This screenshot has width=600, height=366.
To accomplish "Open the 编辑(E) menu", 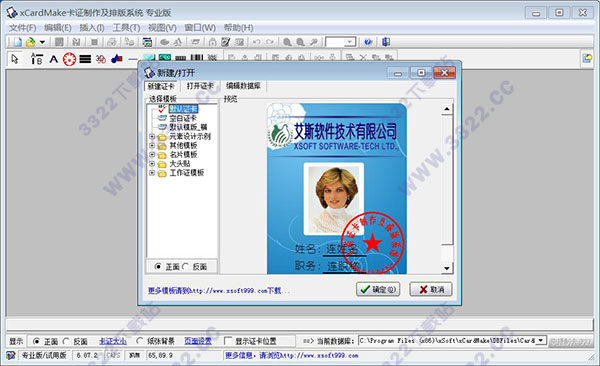I will pyautogui.click(x=58, y=28).
